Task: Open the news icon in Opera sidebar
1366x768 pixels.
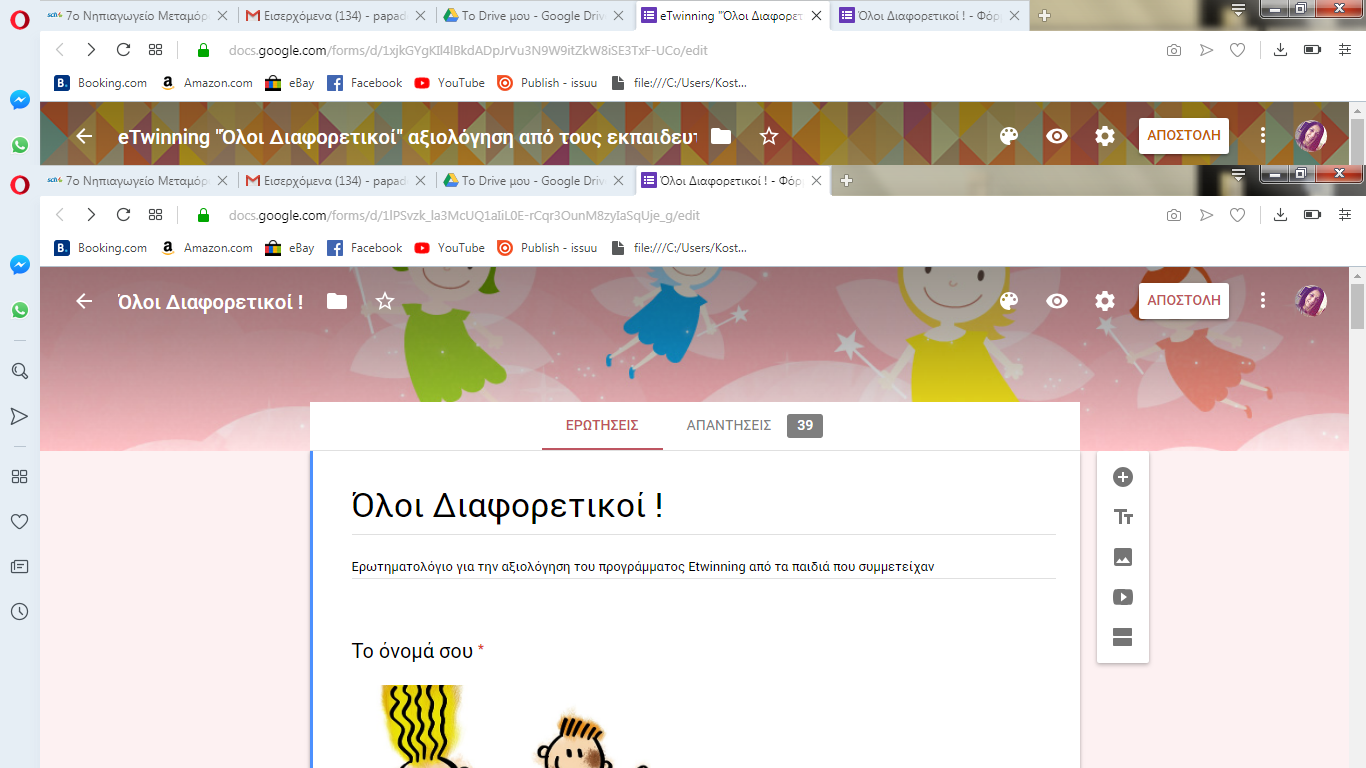Action: pyautogui.click(x=19, y=566)
